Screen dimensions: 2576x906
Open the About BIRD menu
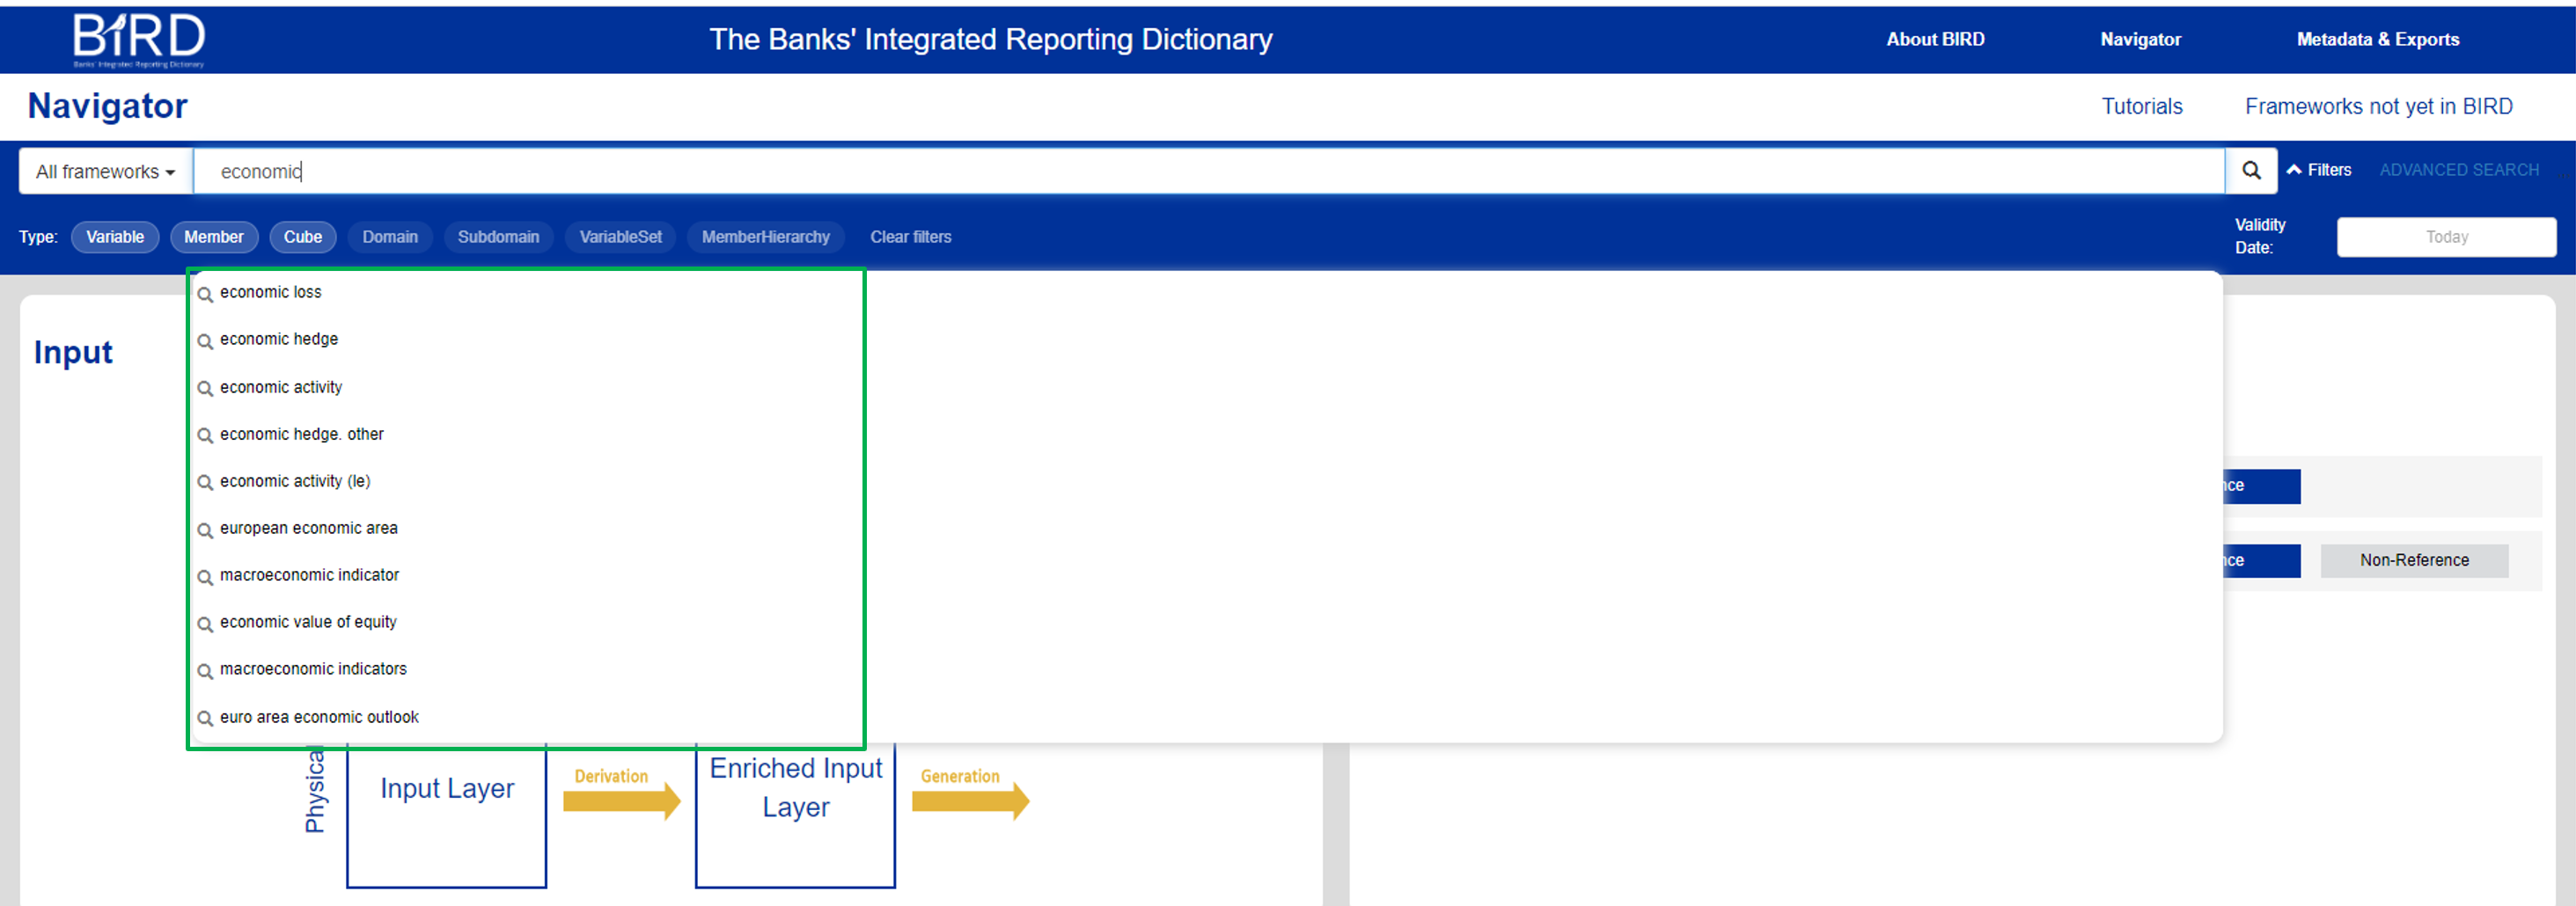coord(1934,40)
